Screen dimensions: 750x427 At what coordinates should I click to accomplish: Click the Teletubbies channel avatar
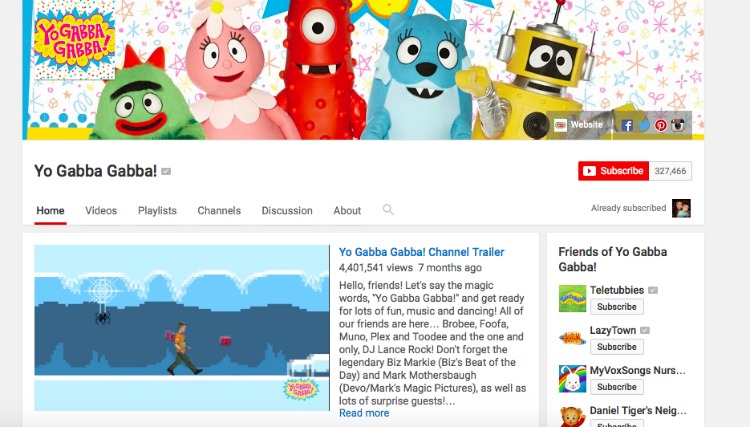572,297
